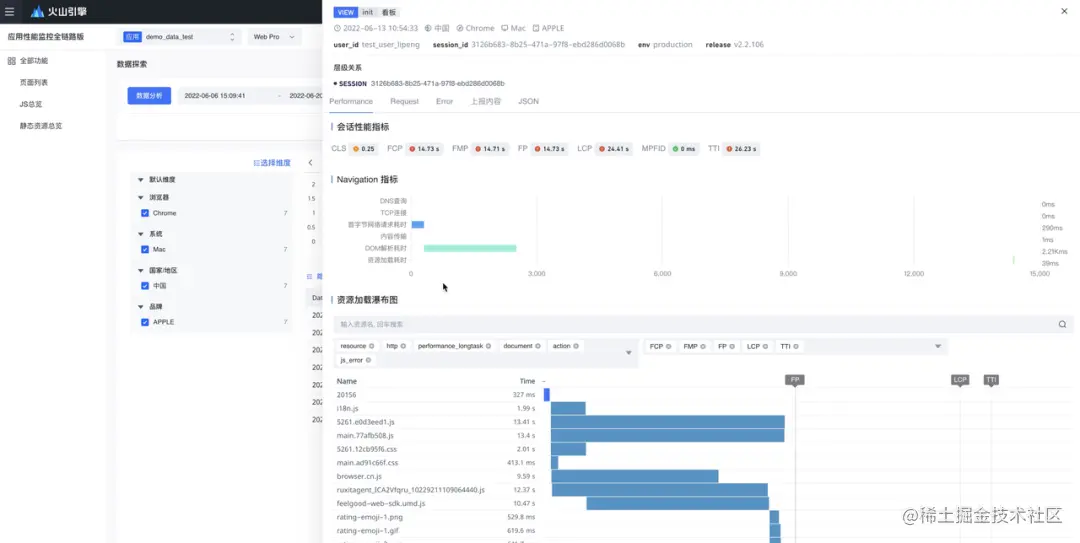The image size is (1080, 543).
Task: Toggle the Mac system checkbox
Action: 145,249
